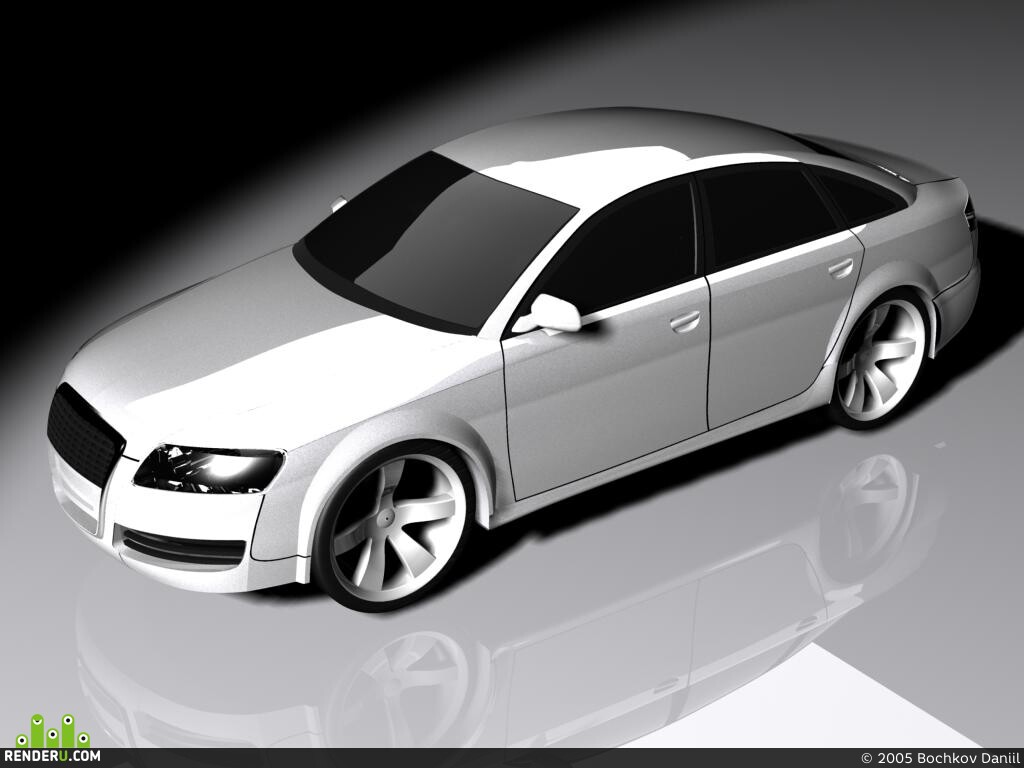
Task: Click the small rear quarter window
Action: (861, 196)
